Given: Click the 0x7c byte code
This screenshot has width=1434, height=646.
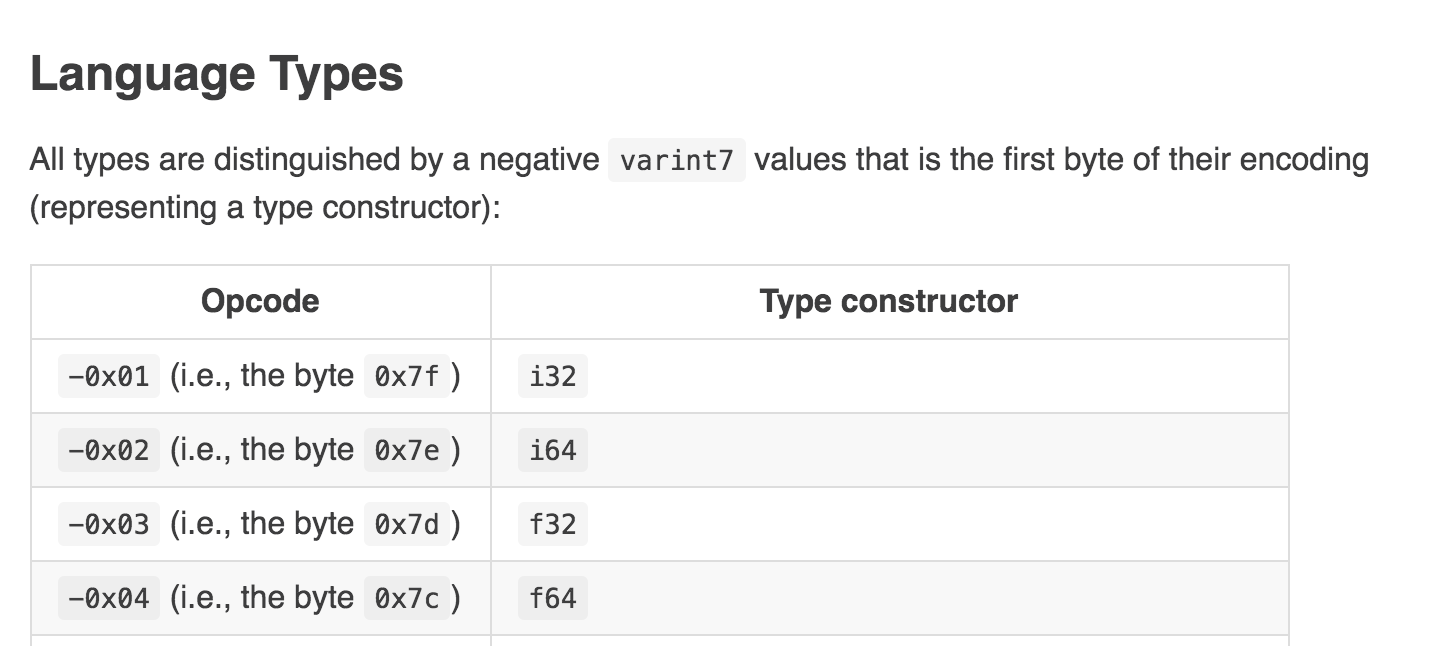Looking at the screenshot, I should pyautogui.click(x=407, y=598).
